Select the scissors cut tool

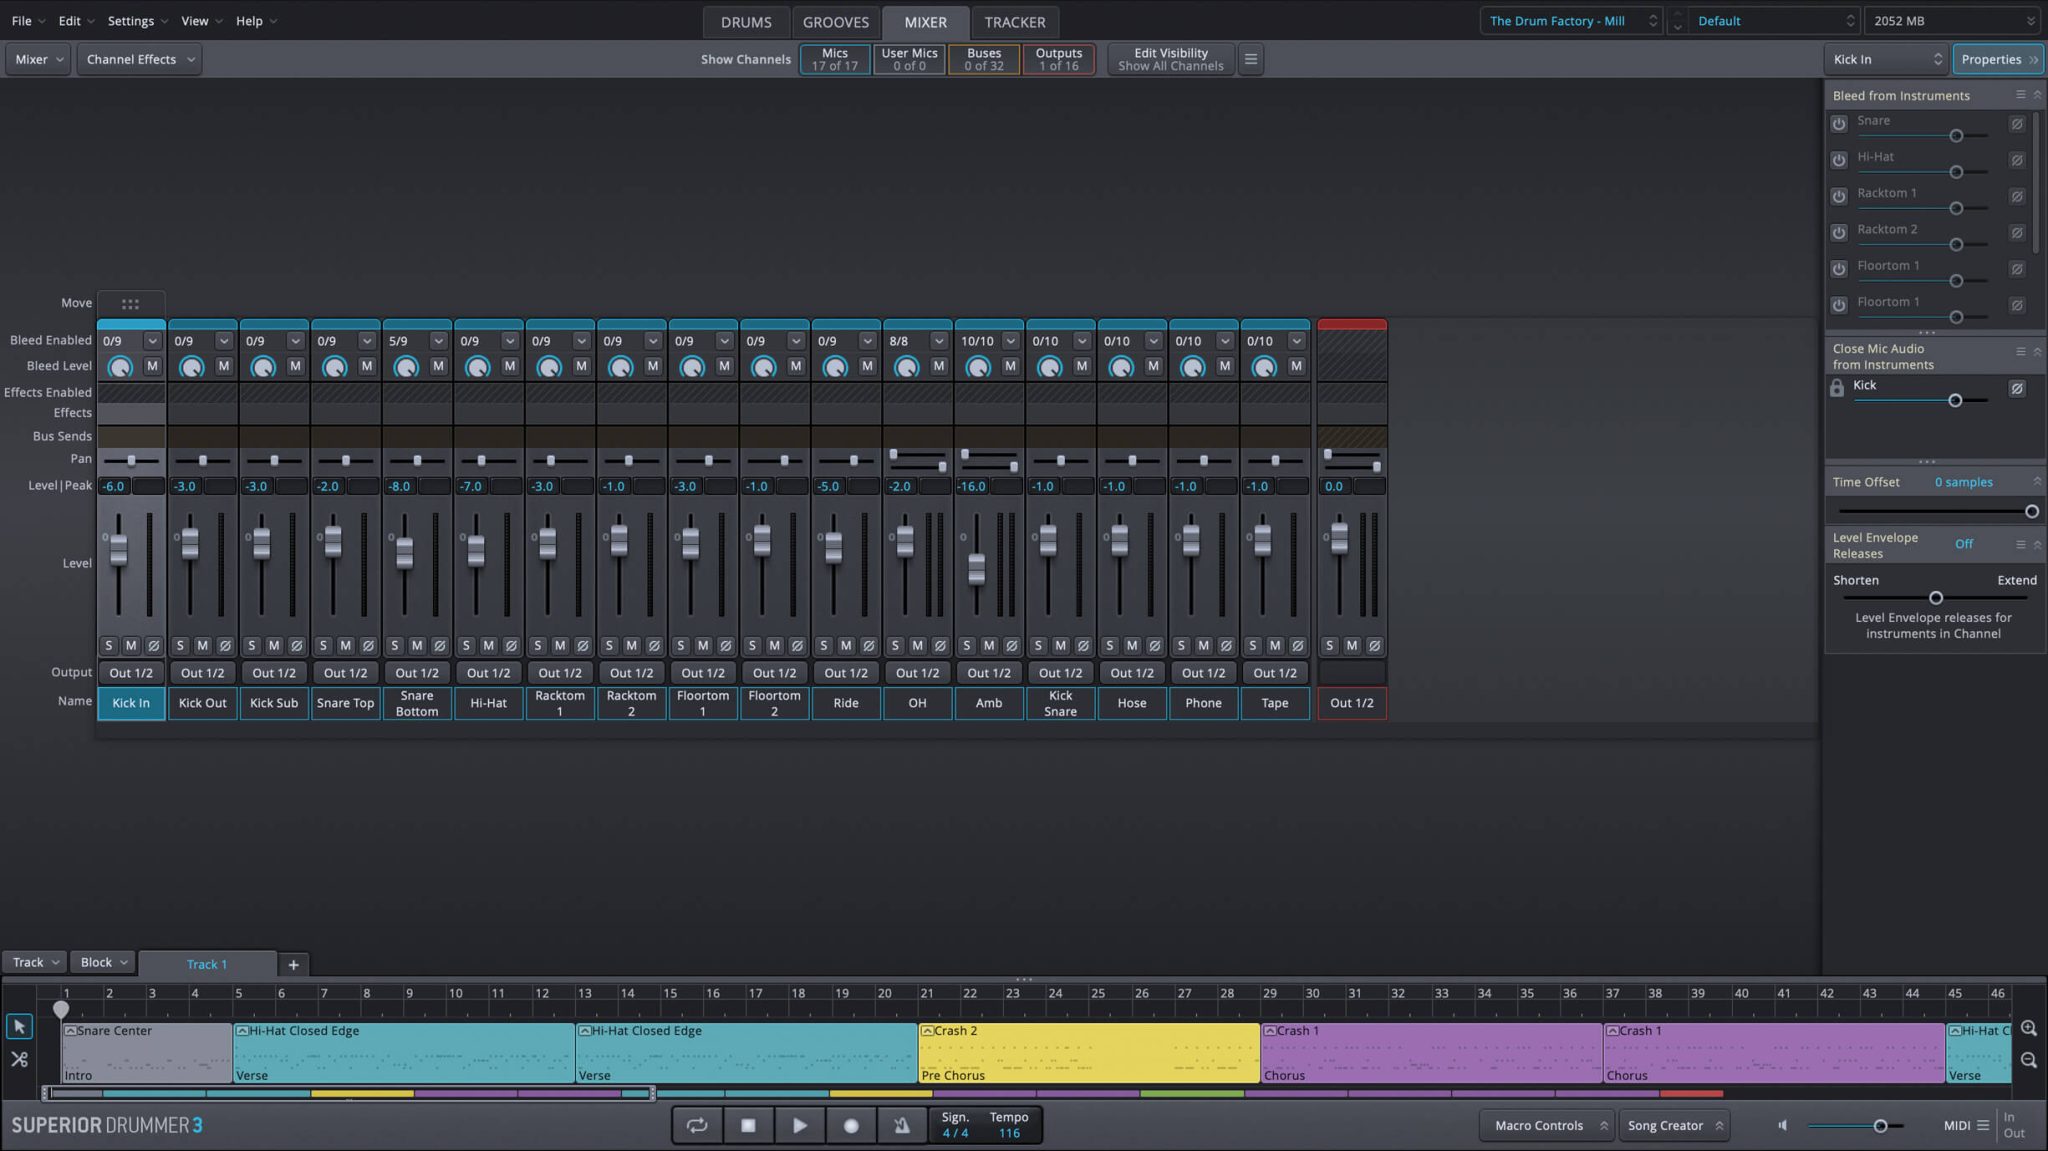pos(19,1059)
